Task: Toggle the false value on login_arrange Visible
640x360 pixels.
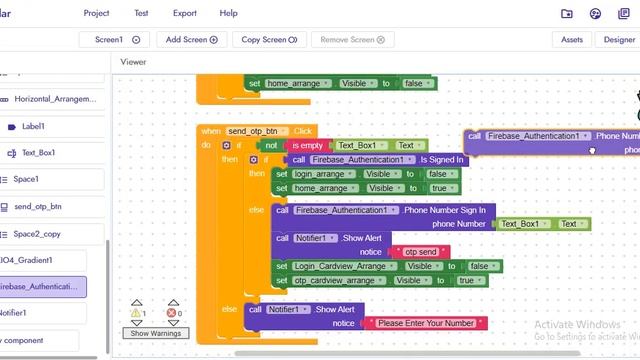Action: [441, 174]
